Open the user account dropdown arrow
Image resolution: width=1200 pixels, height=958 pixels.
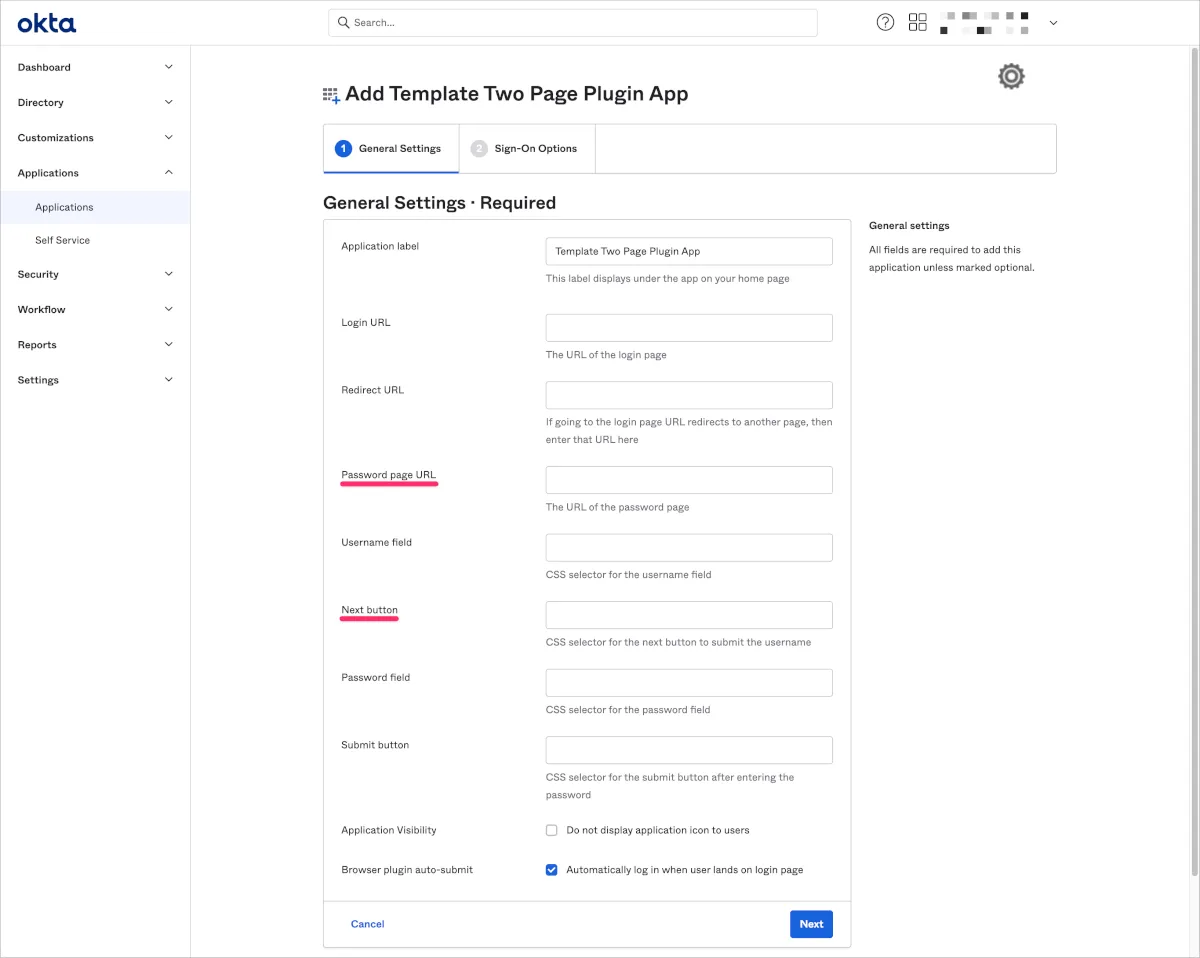coord(1053,23)
